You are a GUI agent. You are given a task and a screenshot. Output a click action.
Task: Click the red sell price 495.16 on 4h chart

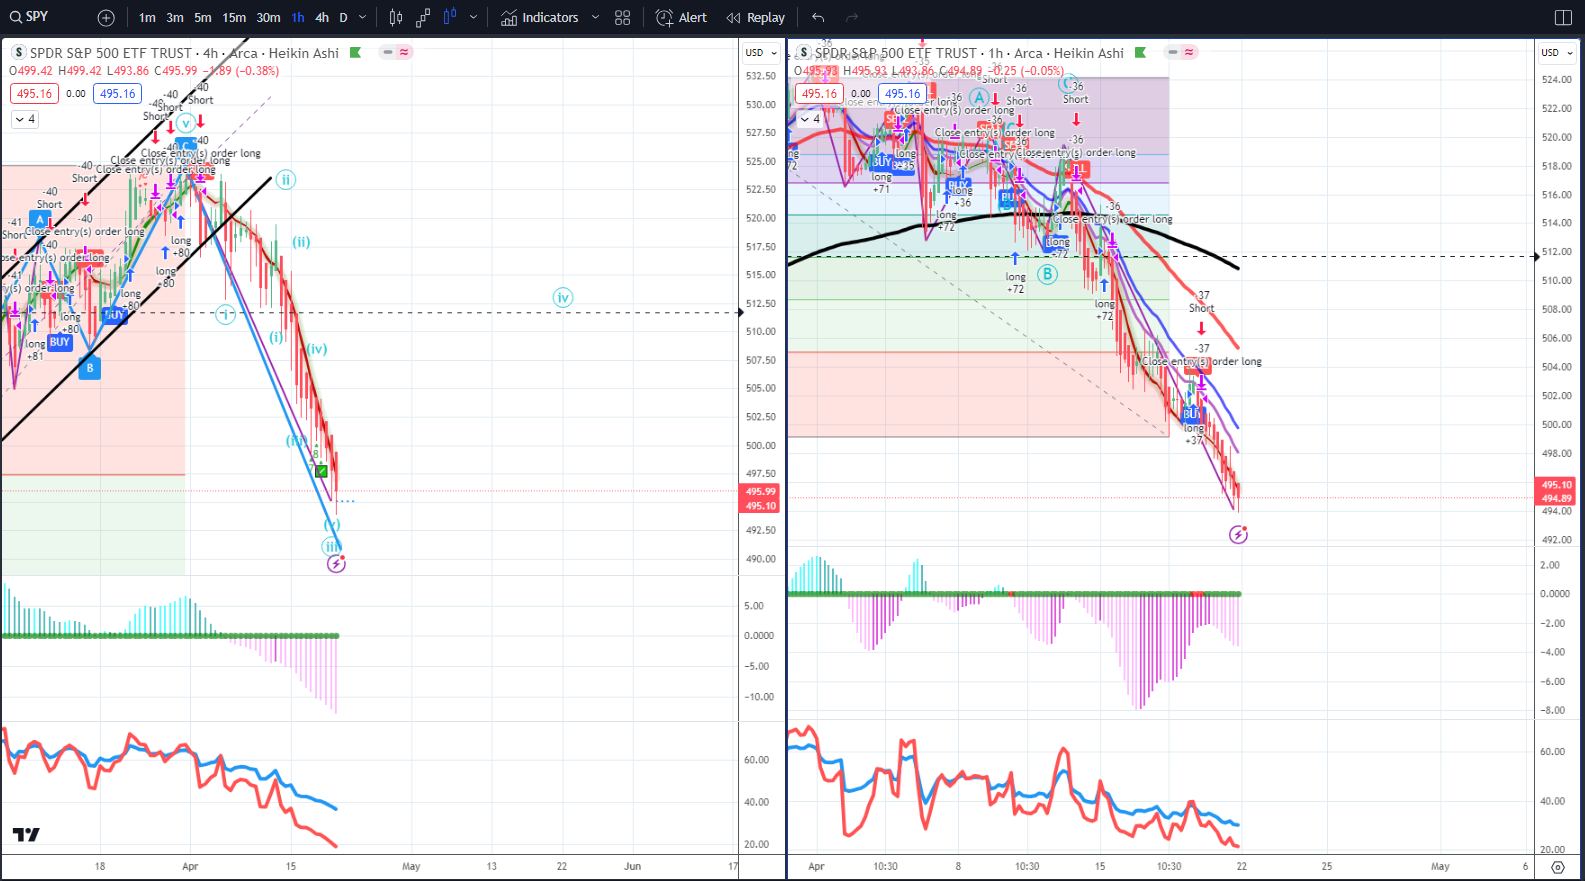pos(35,94)
